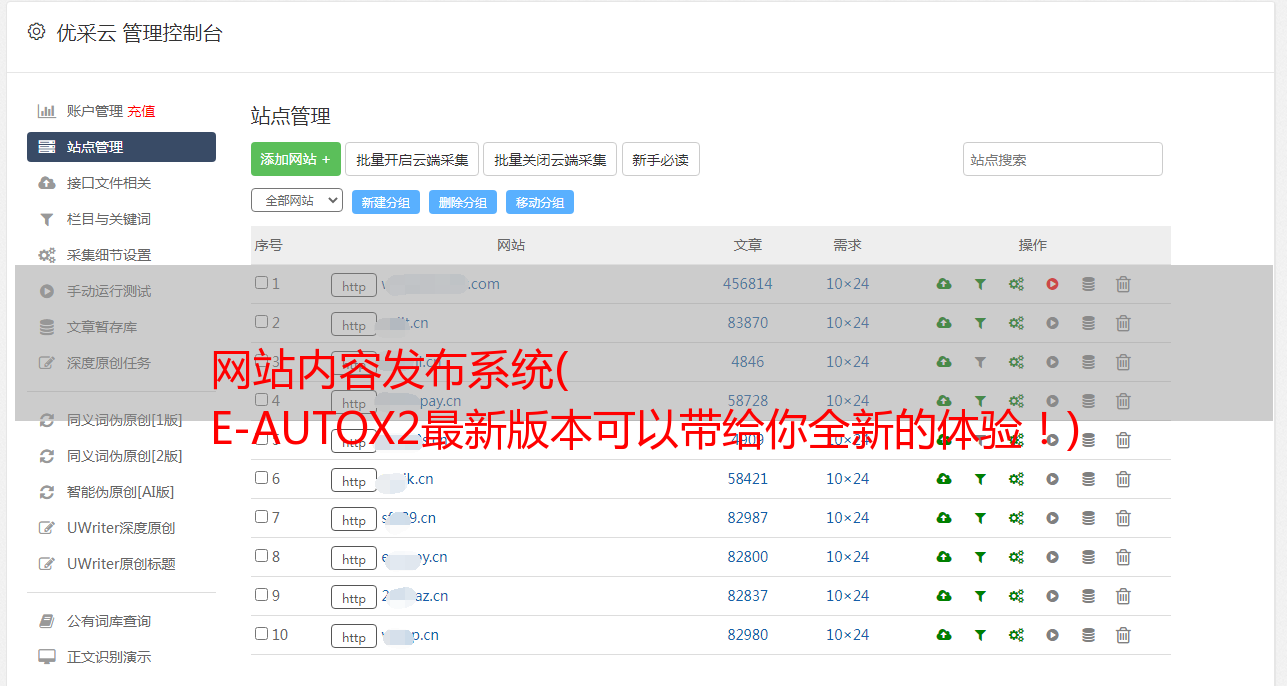Click the http tag in row 8

pos(354,559)
